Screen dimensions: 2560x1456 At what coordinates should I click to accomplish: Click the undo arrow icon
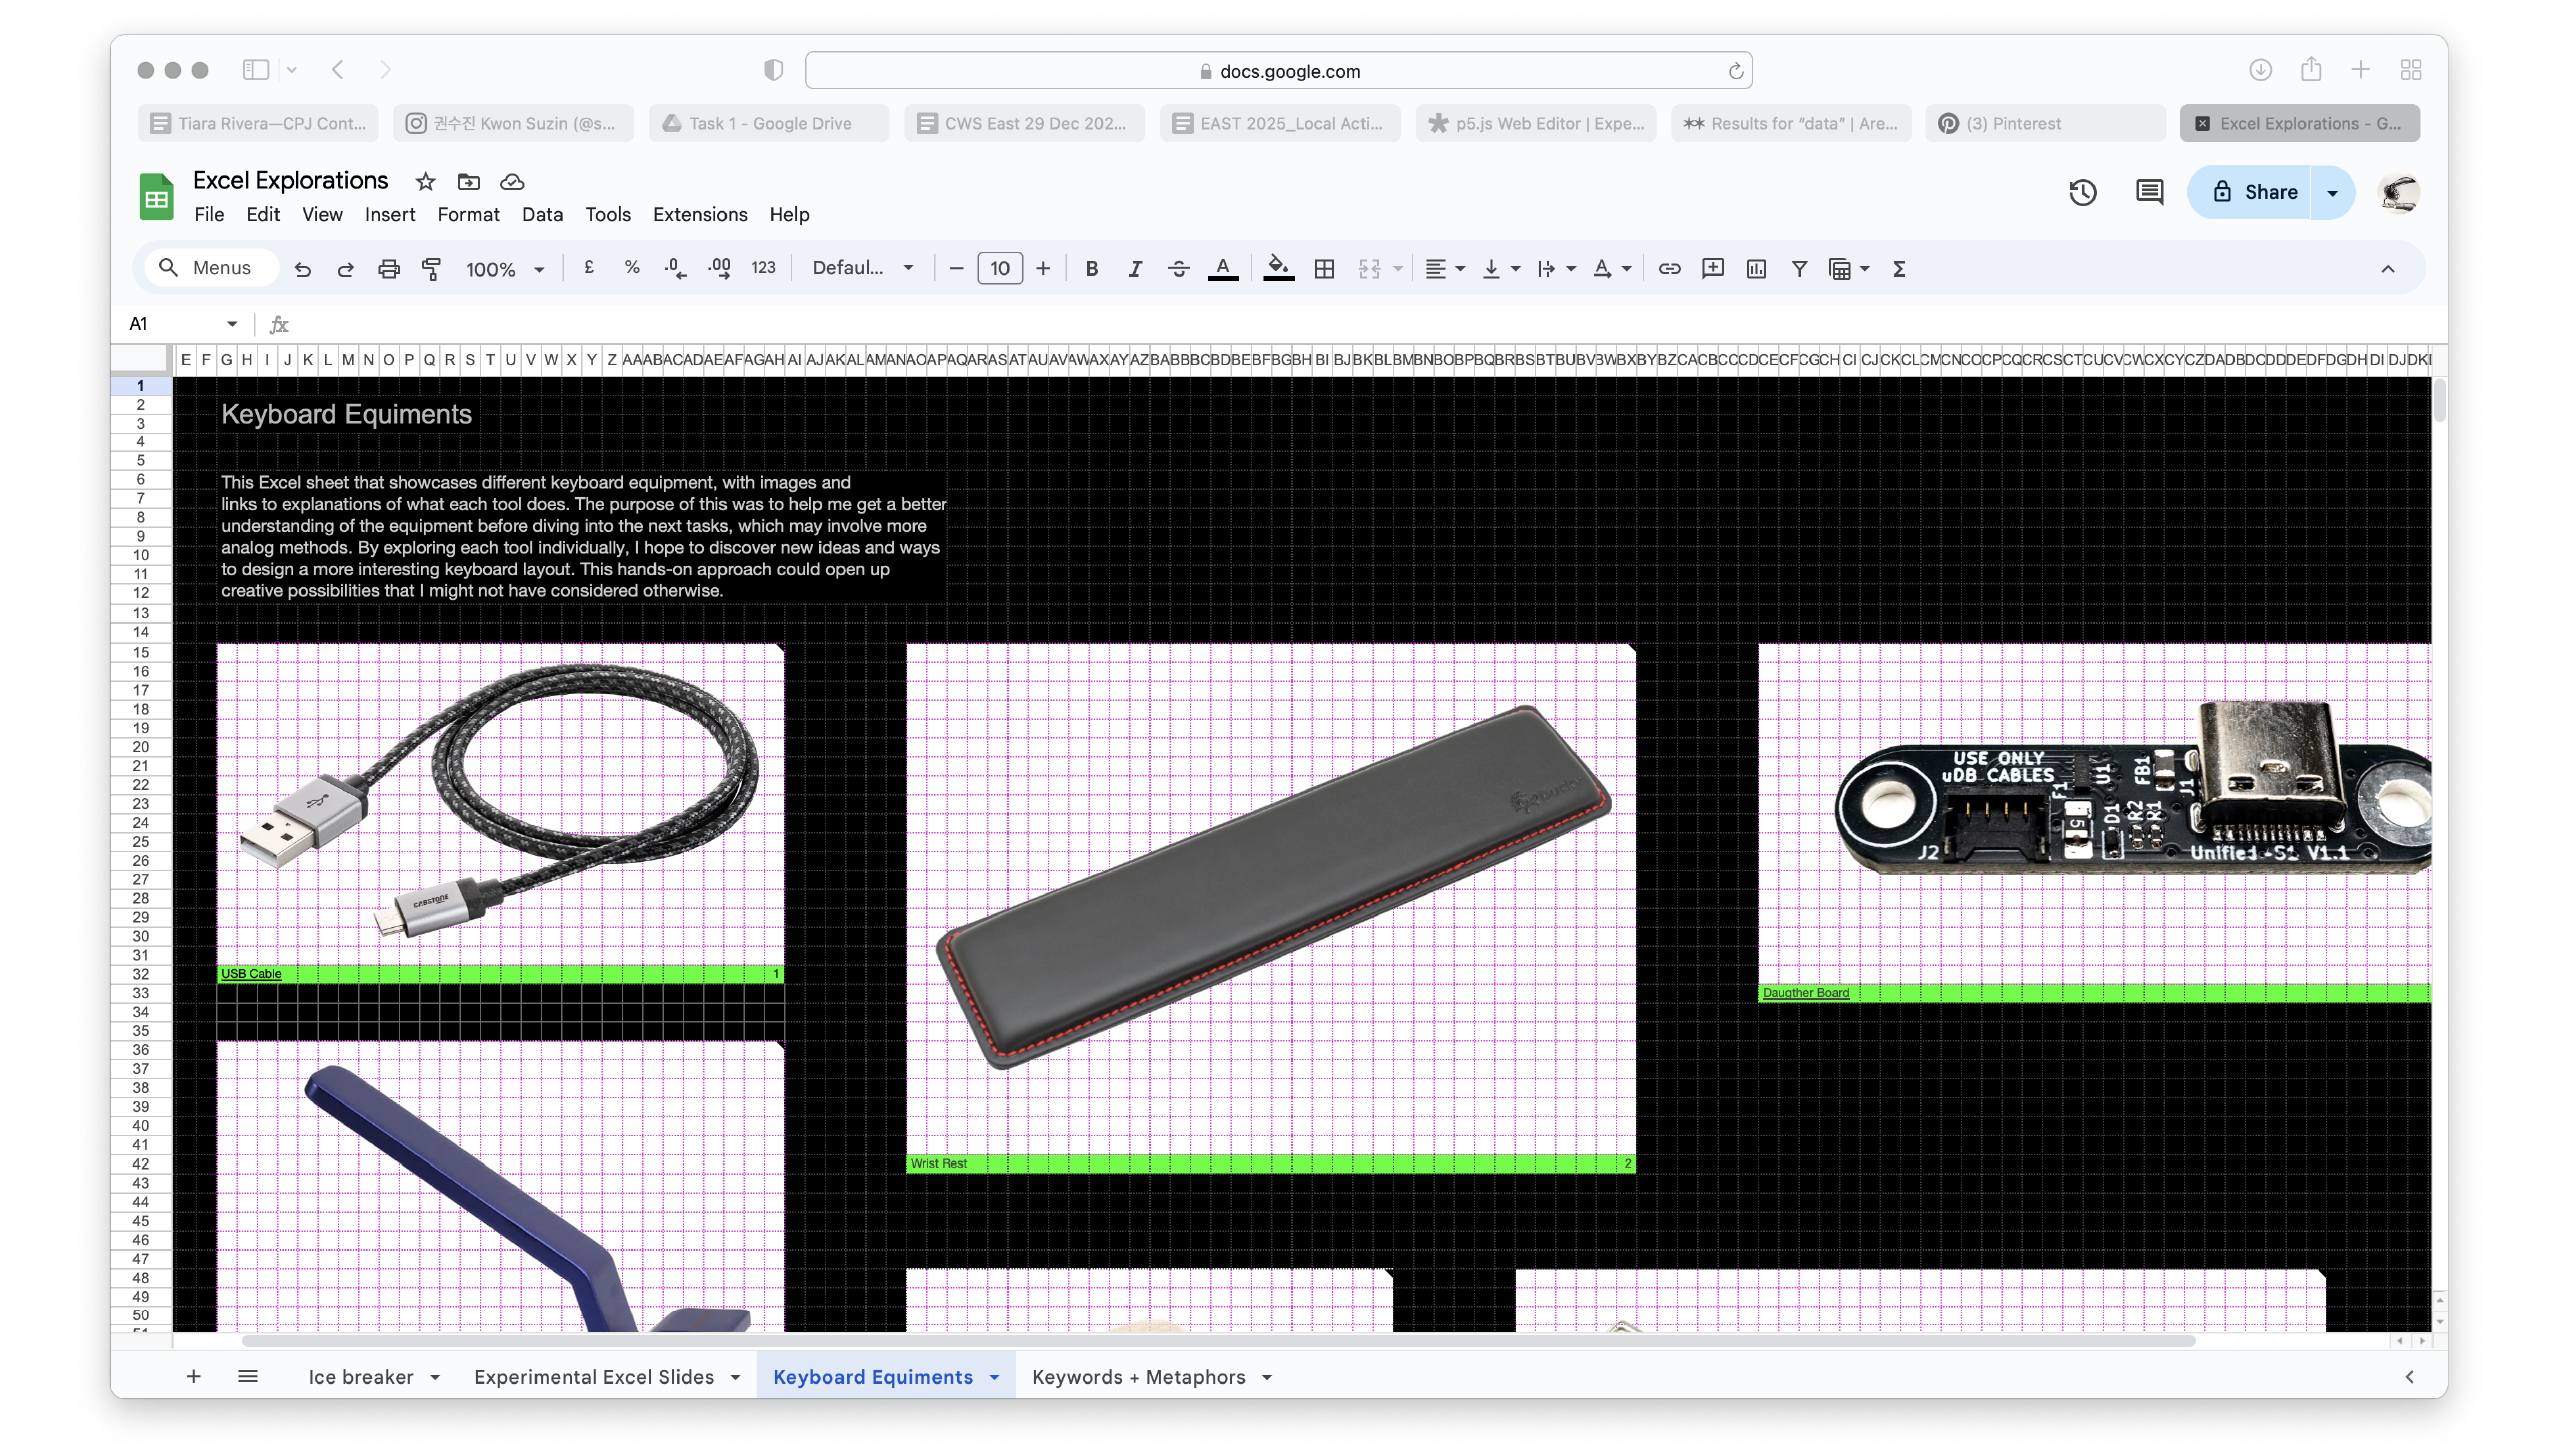(x=302, y=268)
